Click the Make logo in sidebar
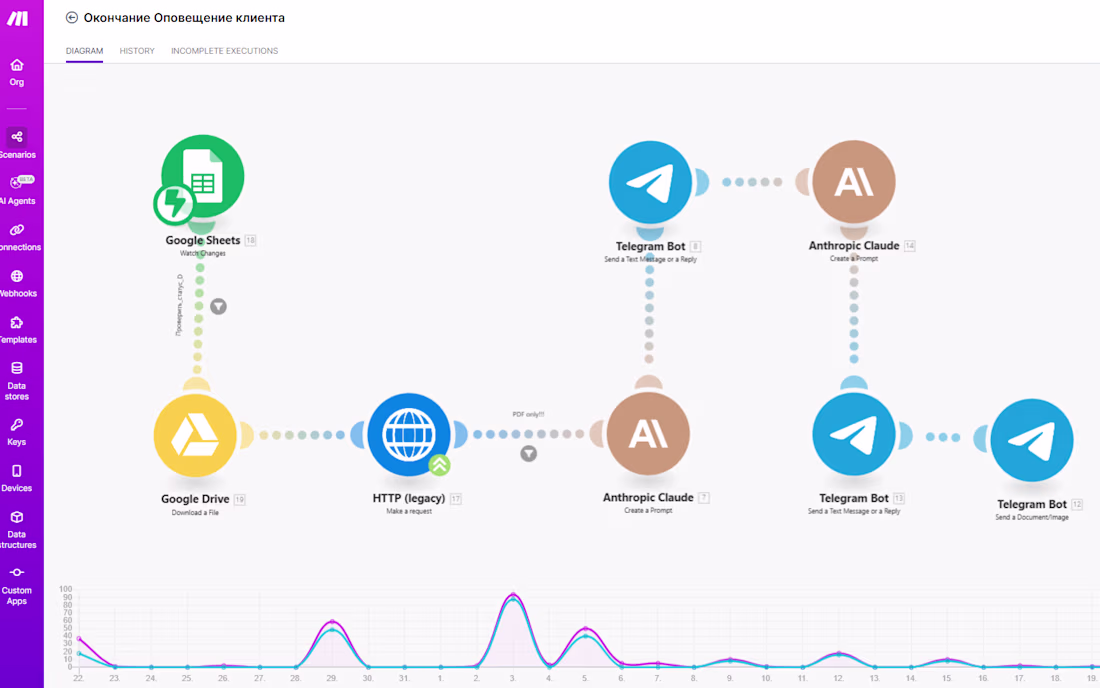 18,19
